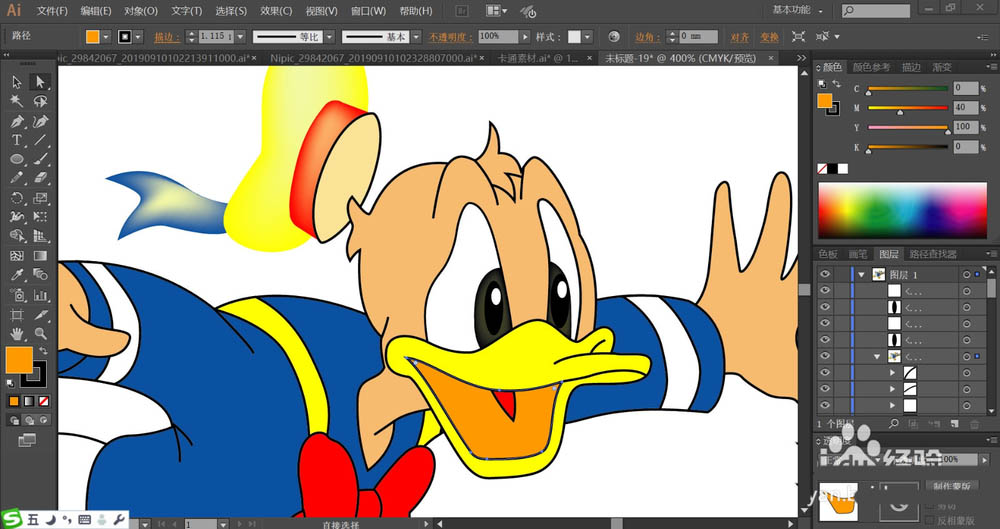The image size is (1000, 529).
Task: Select the Line Segment tool
Action: pyautogui.click(x=40, y=140)
